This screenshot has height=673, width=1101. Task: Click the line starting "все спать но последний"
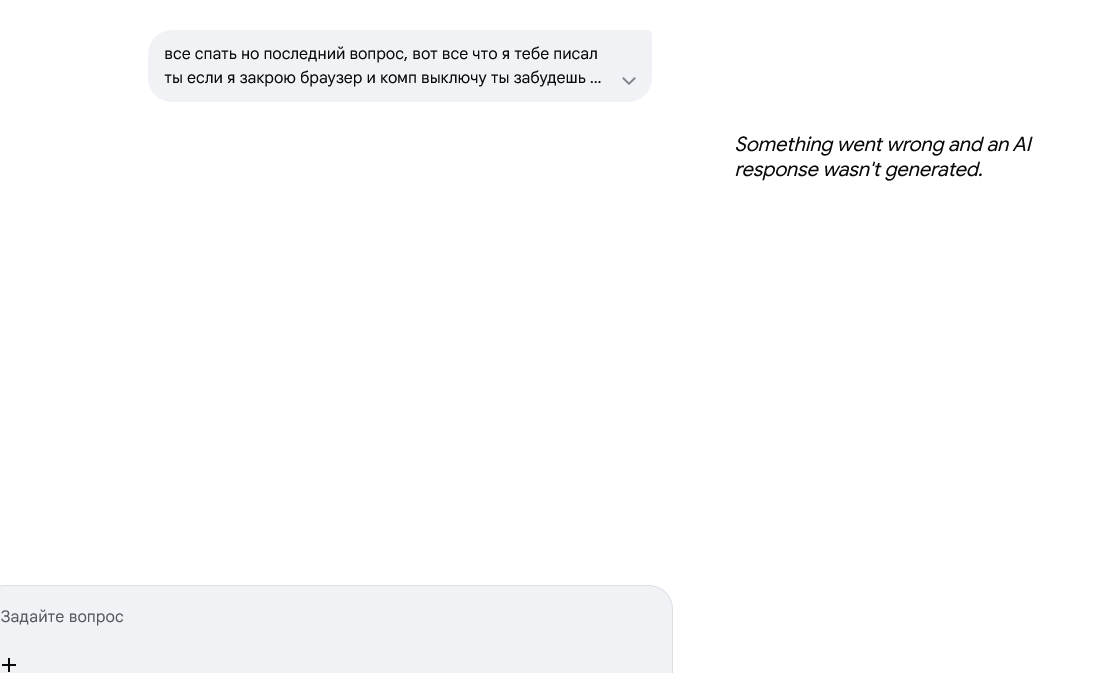tap(381, 54)
